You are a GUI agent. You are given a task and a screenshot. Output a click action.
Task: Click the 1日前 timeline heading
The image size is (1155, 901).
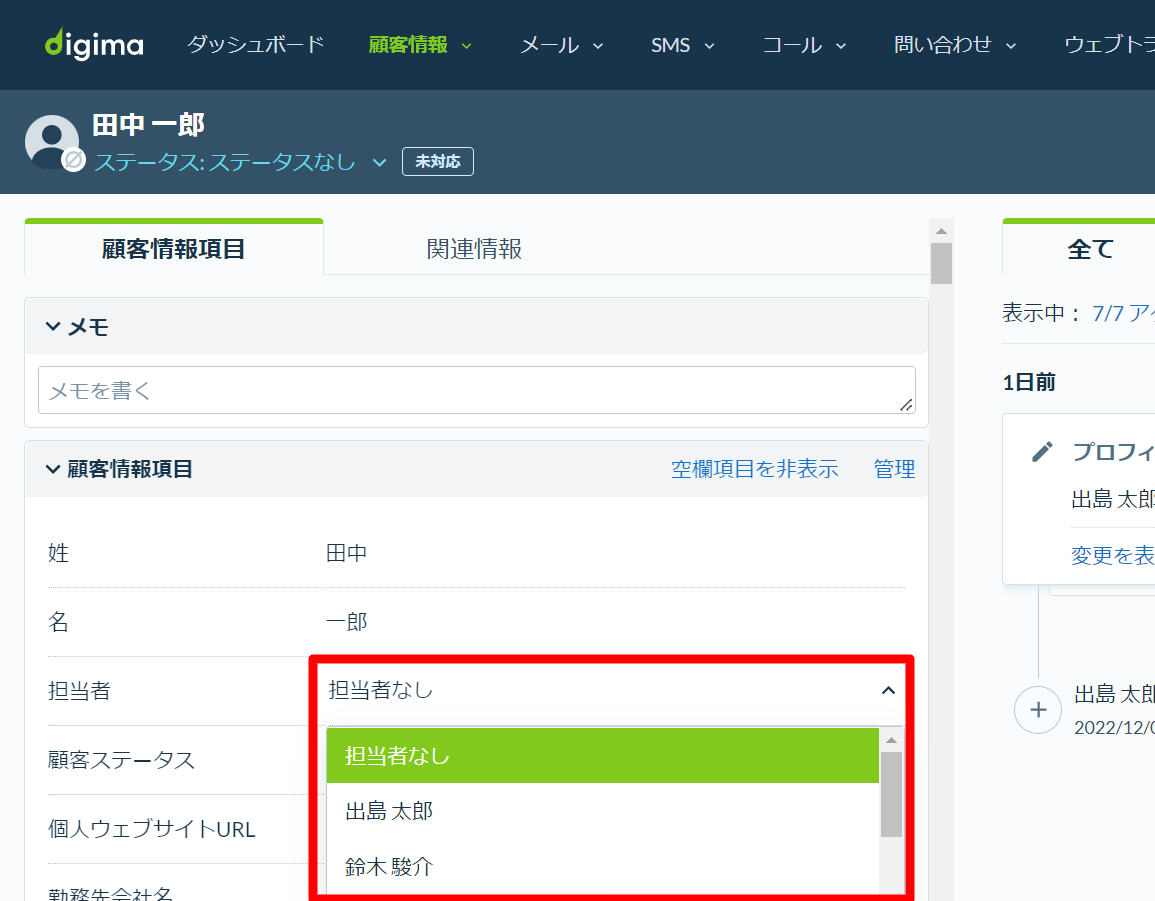(x=1029, y=382)
